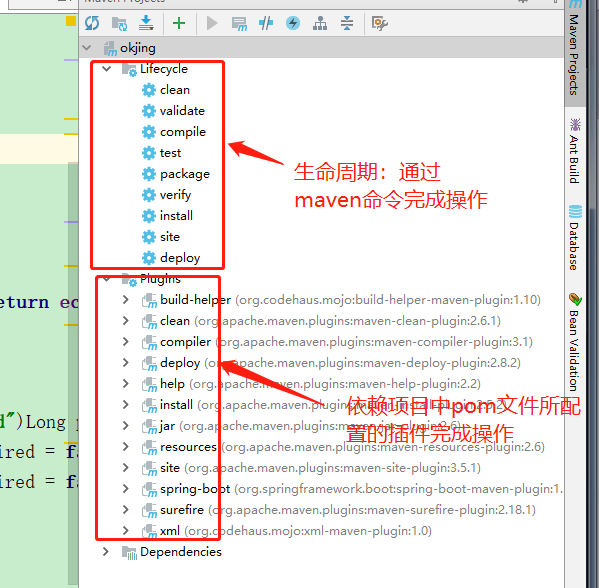This screenshot has width=599, height=588.
Task: Open the Bean Validation side tab
Action: click(x=574, y=342)
